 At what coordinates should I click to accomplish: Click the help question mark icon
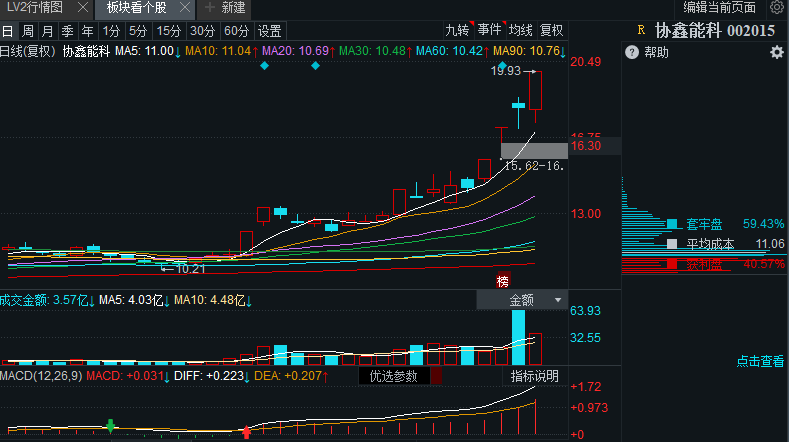[x=632, y=52]
